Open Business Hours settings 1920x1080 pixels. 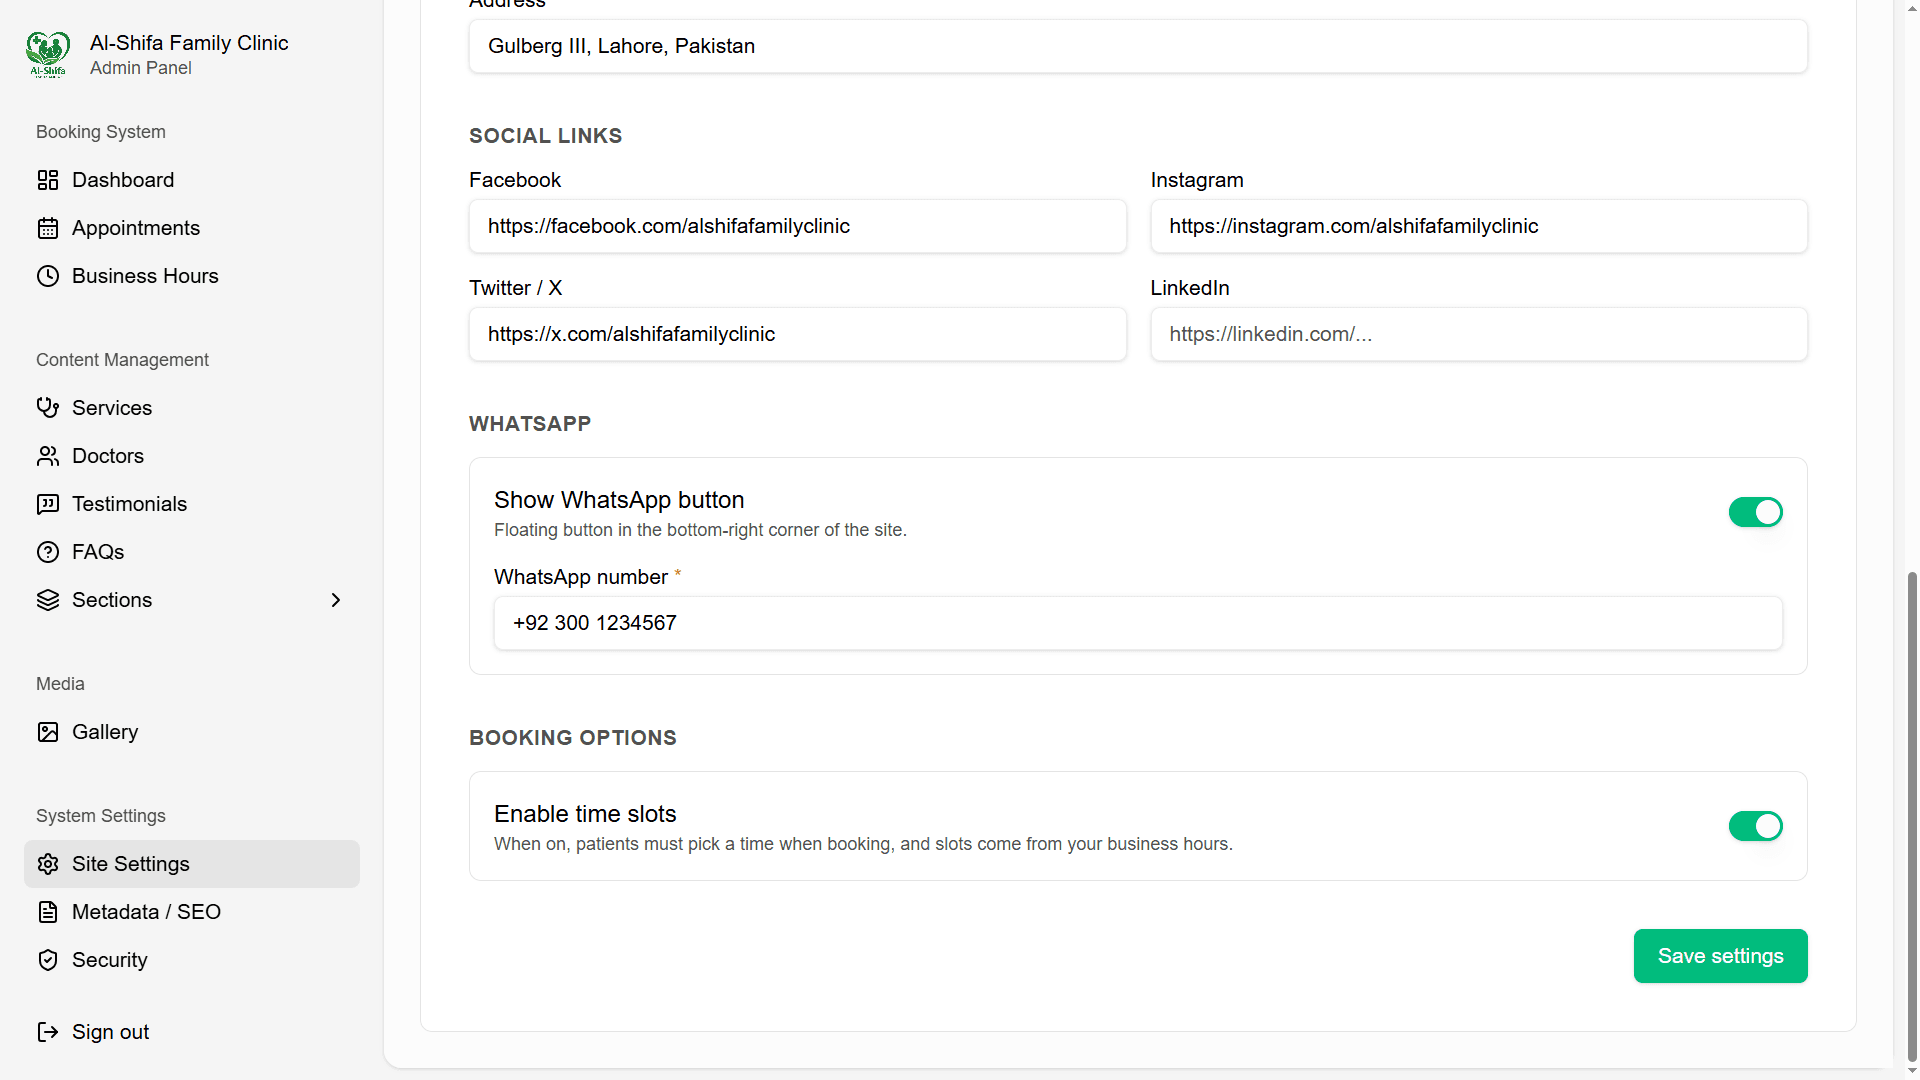point(192,276)
